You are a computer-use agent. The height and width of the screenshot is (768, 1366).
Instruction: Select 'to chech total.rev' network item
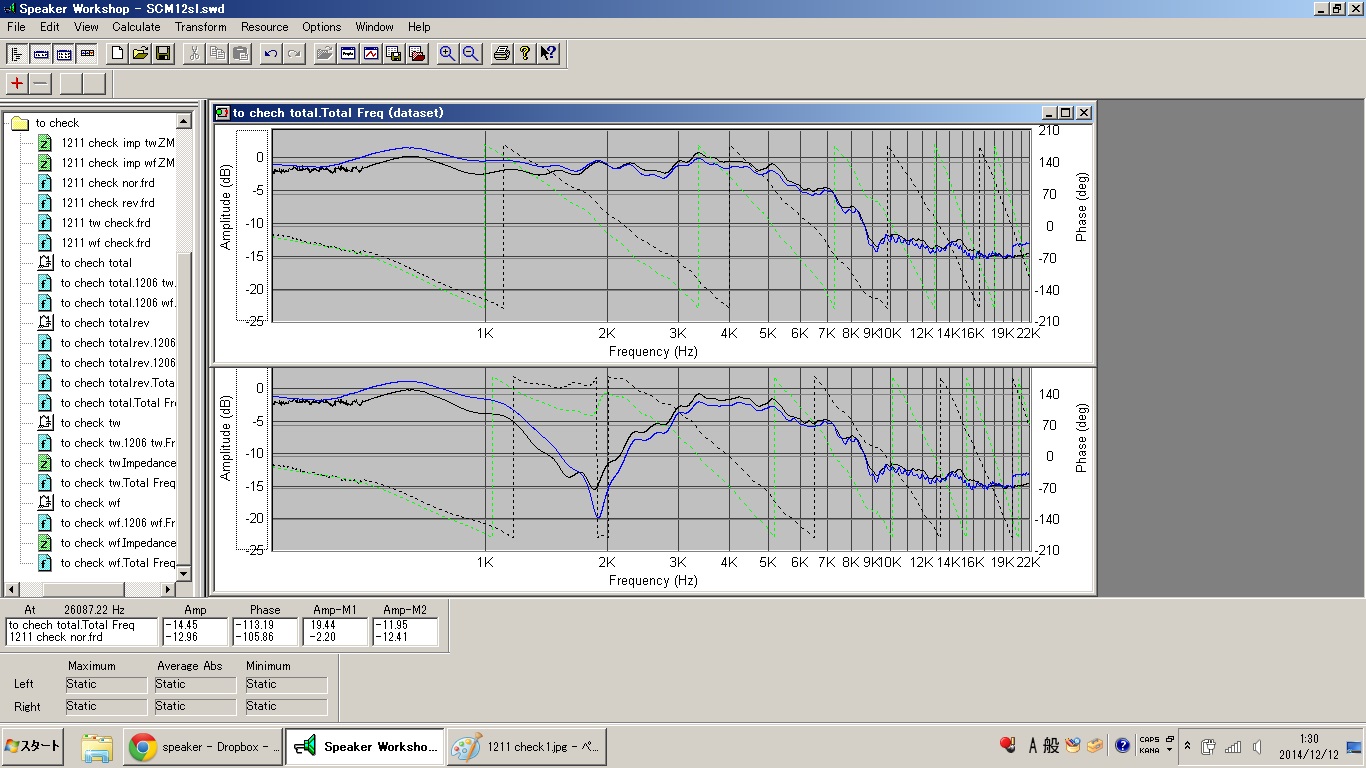click(105, 323)
